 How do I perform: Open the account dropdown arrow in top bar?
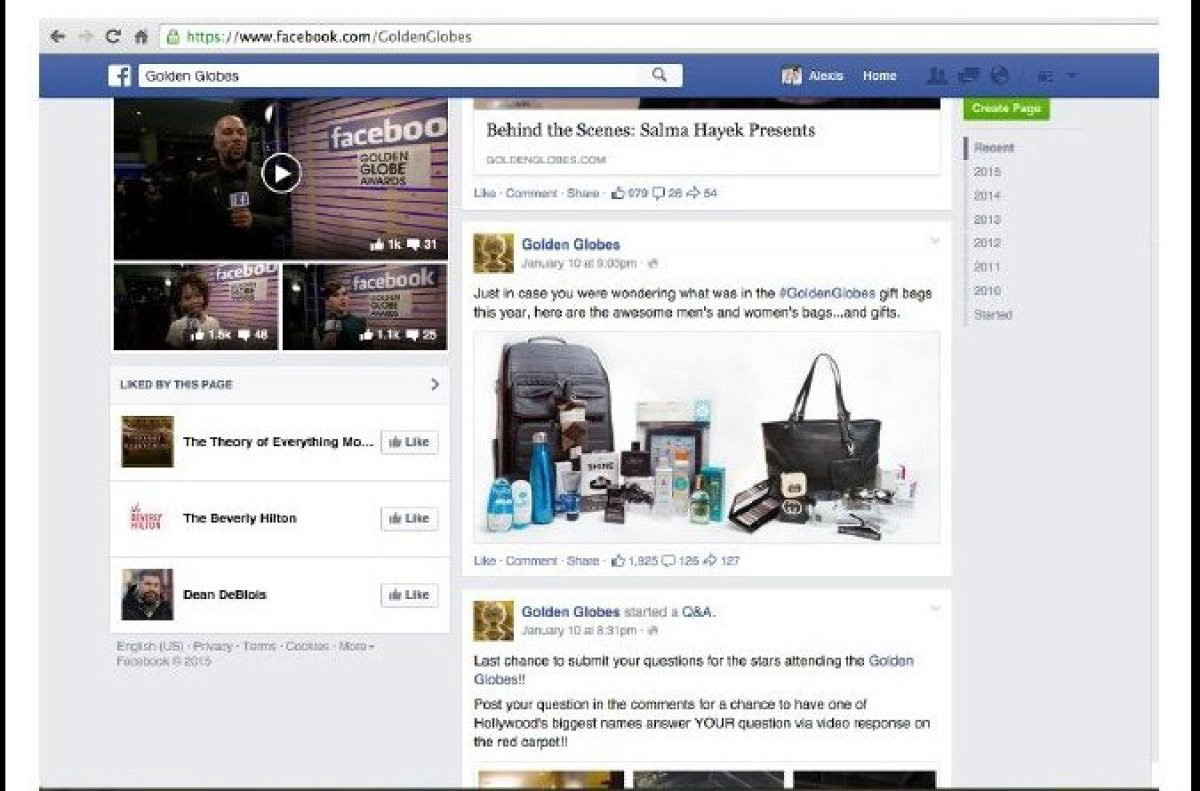click(x=1072, y=76)
